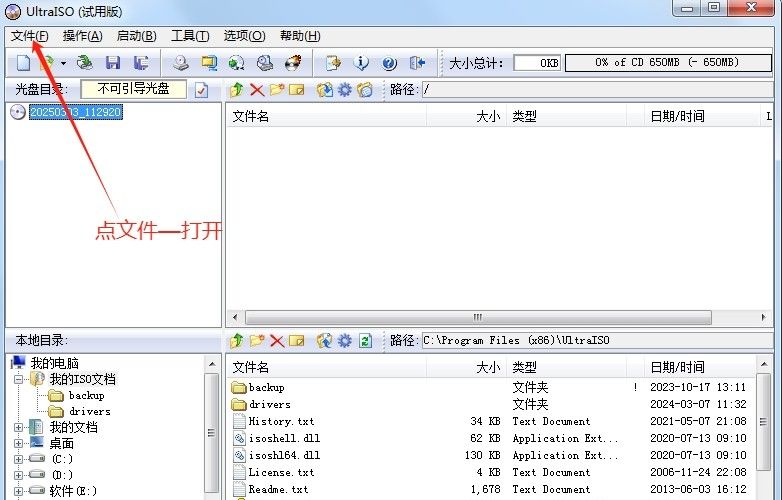This screenshot has height=500, width=782.
Task: Sort disc image list by 文件名 column
Action: click(x=327, y=117)
